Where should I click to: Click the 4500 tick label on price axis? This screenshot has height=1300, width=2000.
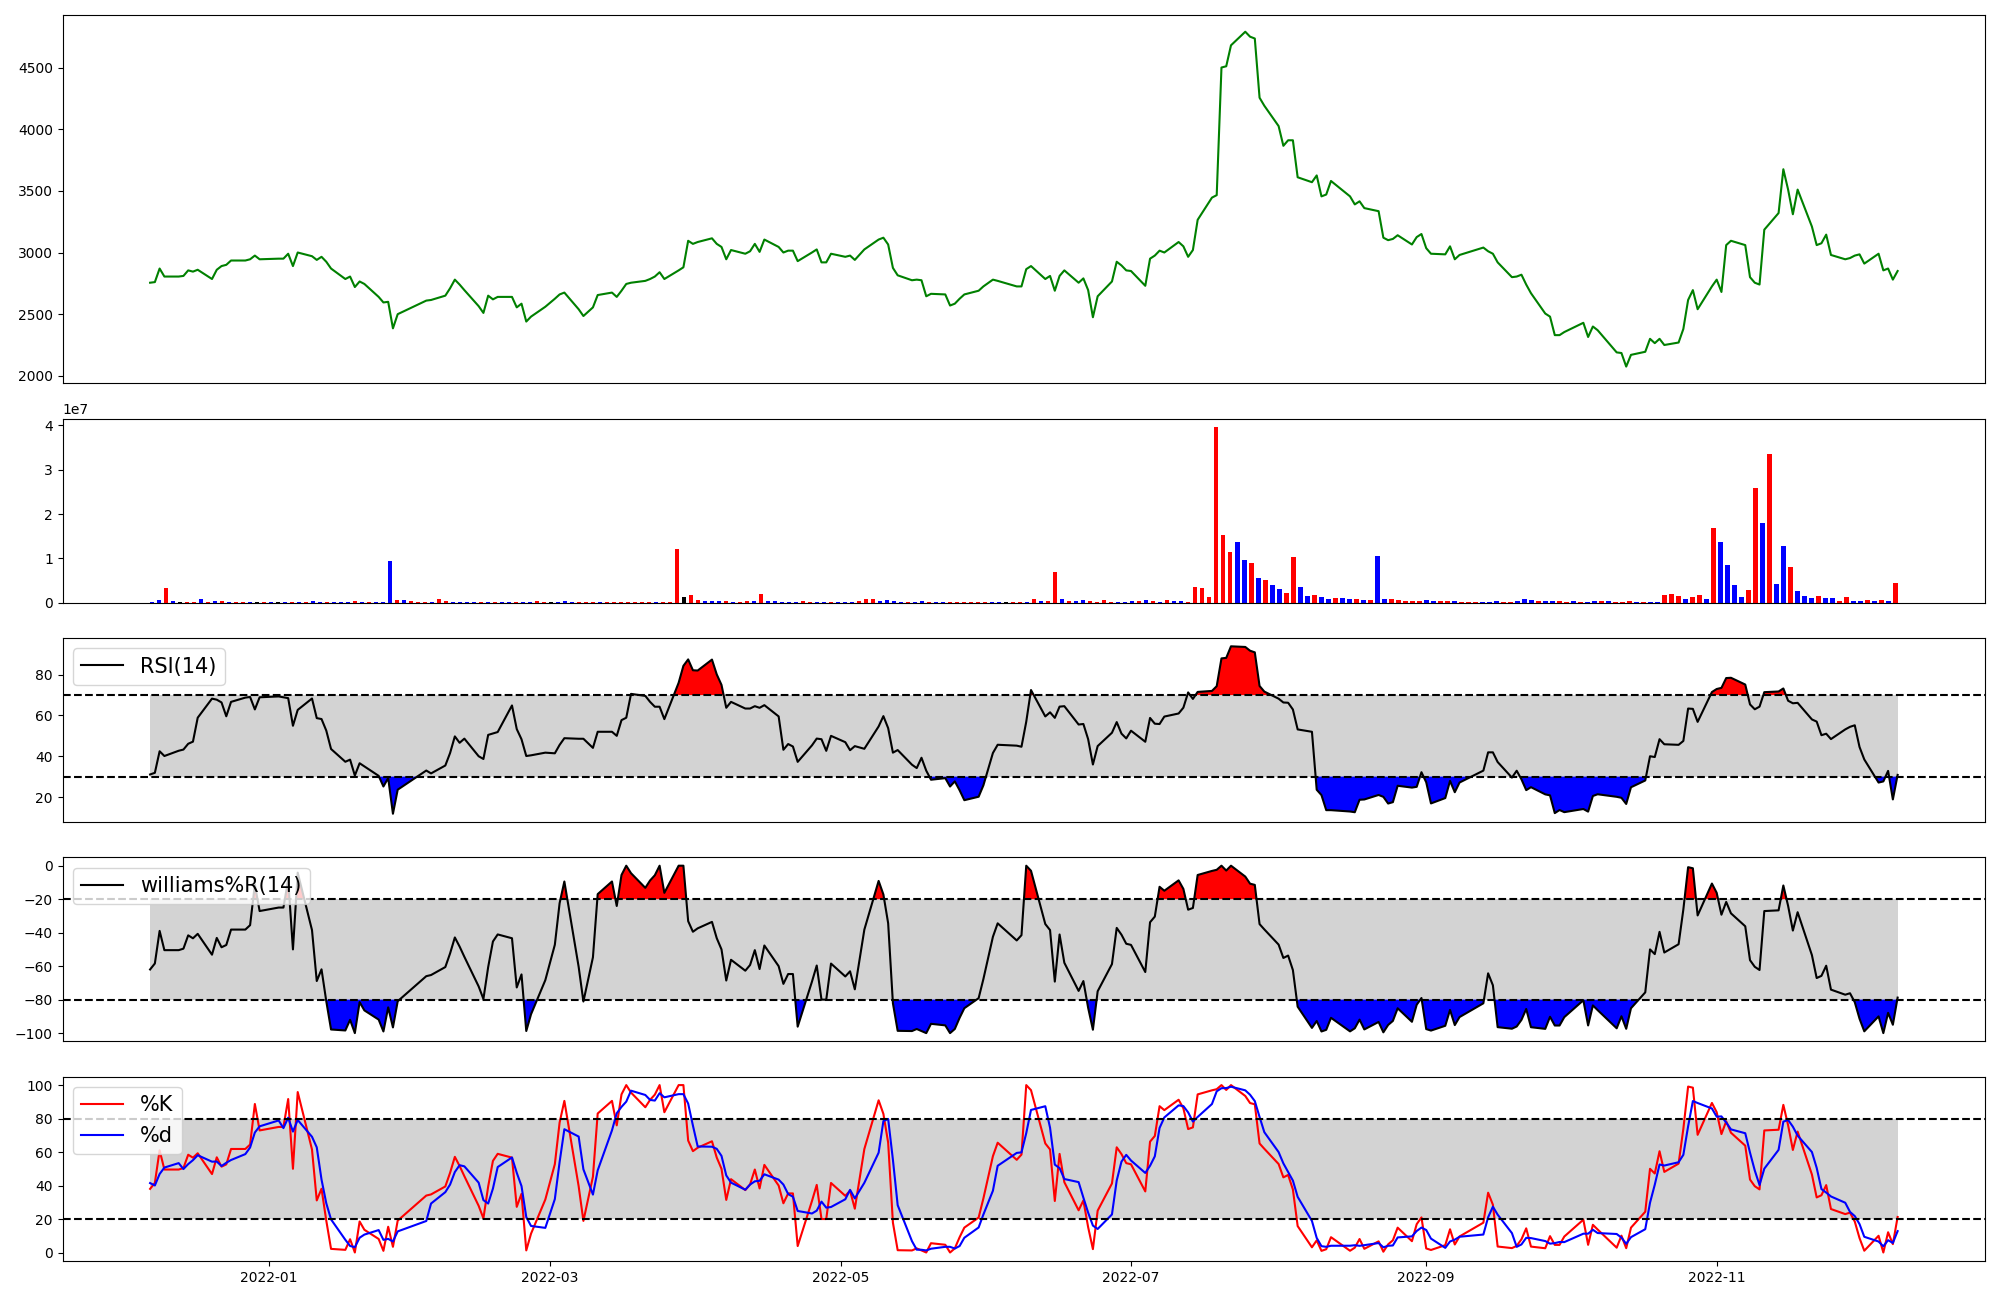(x=38, y=69)
